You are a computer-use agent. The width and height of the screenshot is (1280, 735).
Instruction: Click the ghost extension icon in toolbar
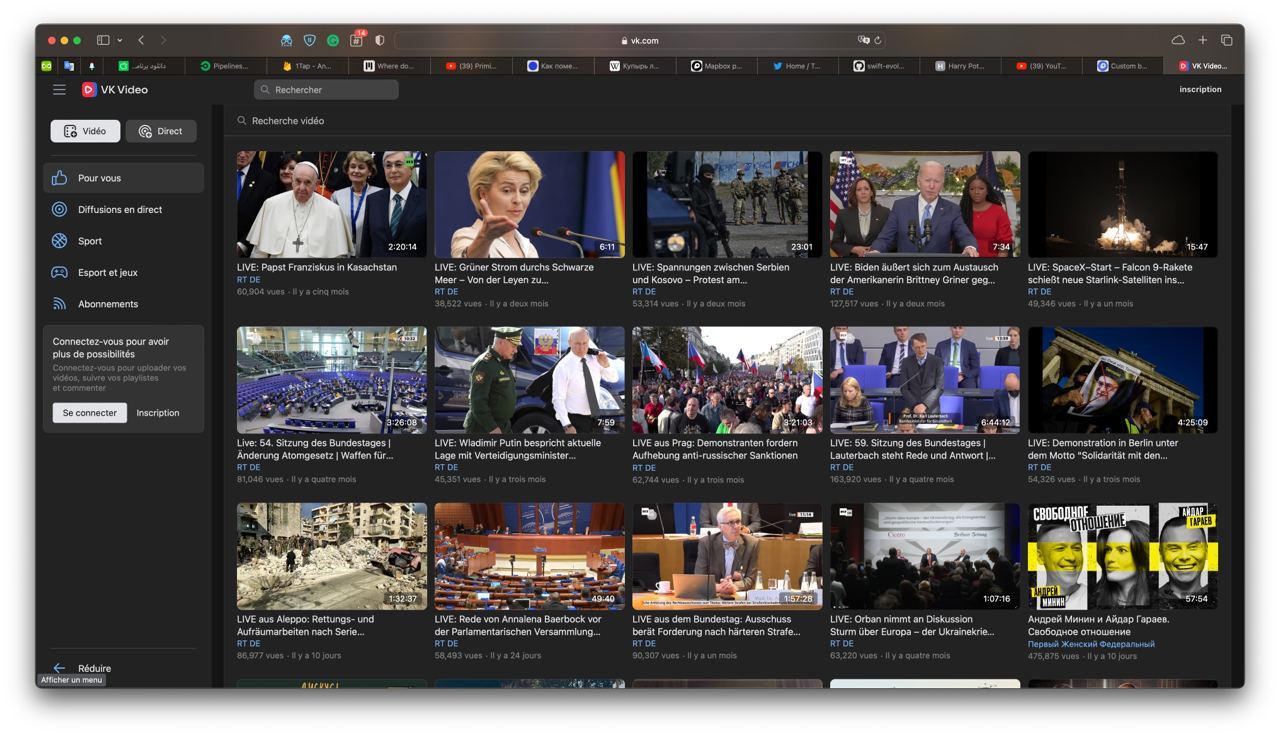(x=287, y=40)
